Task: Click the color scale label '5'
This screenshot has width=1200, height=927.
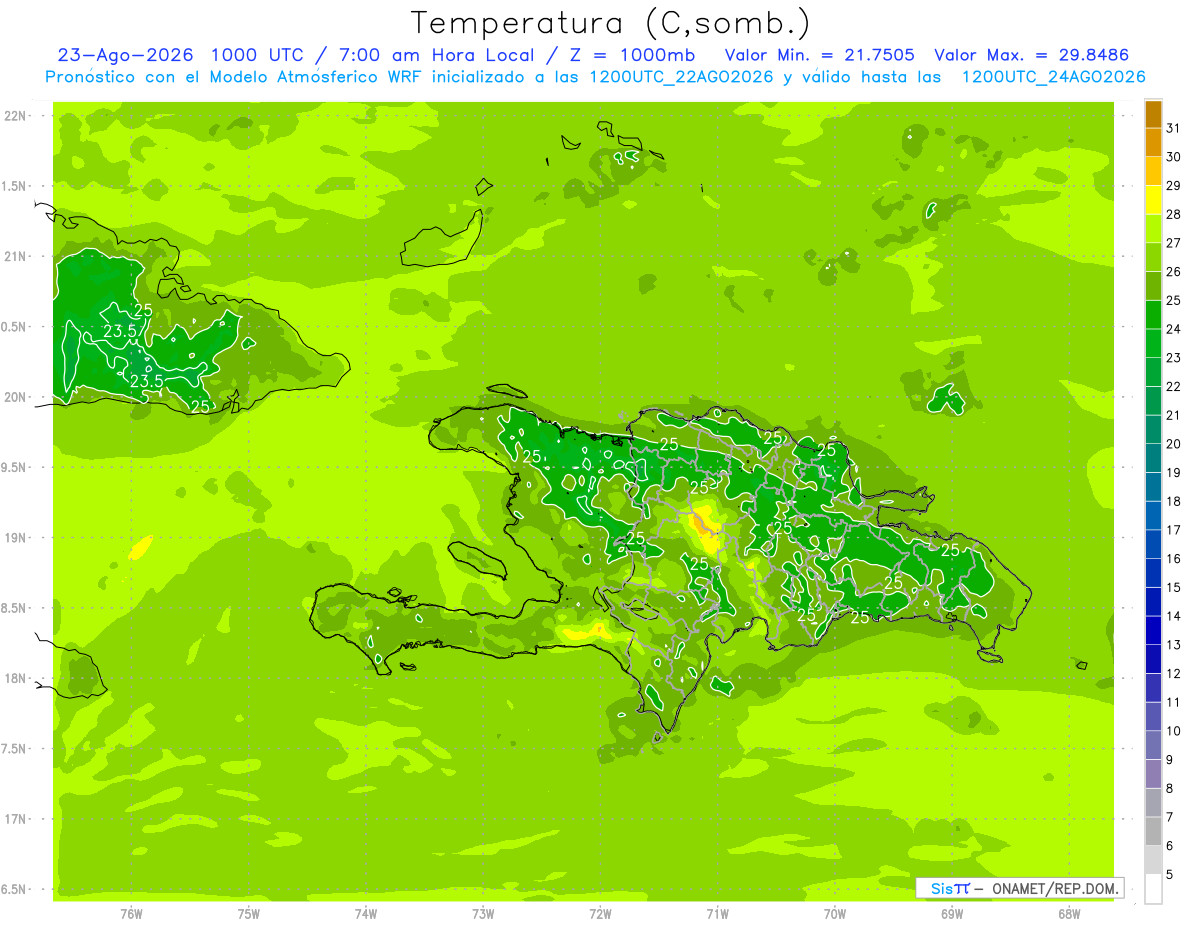Action: [1170, 875]
